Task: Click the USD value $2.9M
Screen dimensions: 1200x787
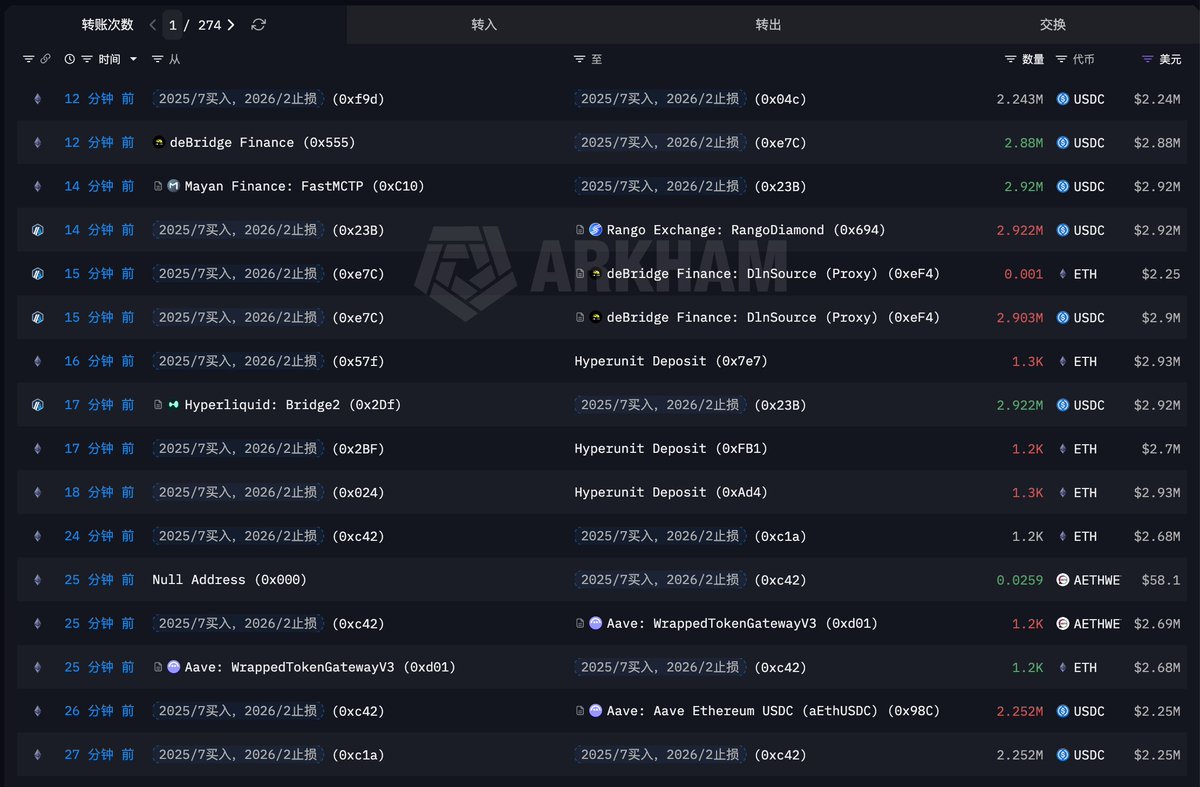Action: (x=1161, y=318)
